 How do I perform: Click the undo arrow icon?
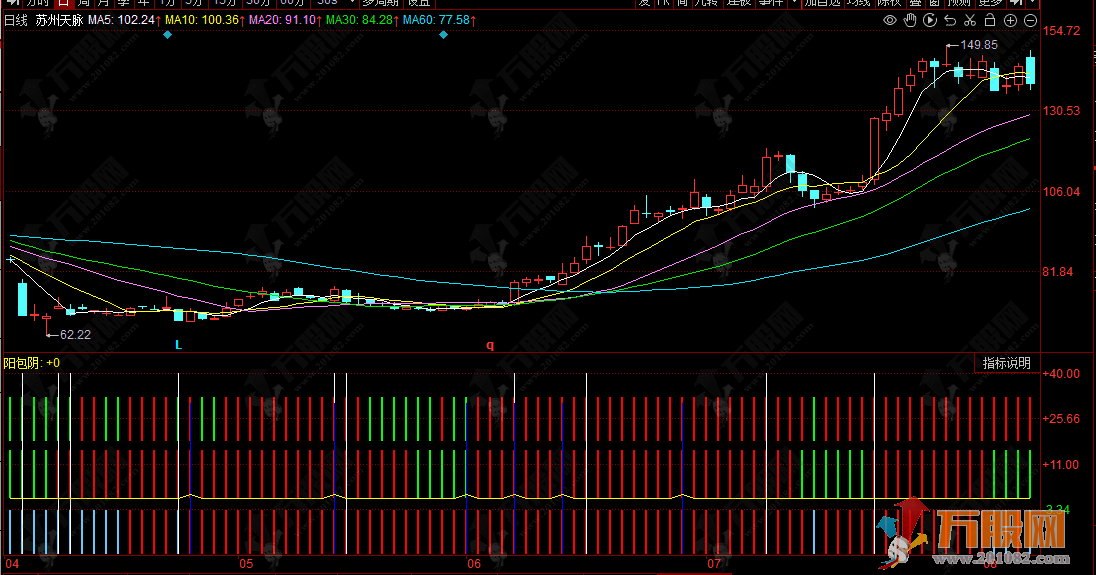point(950,20)
